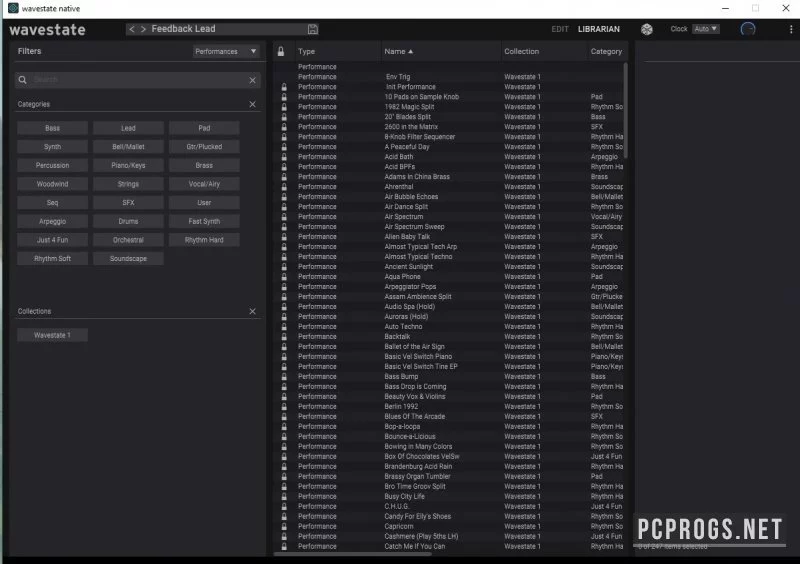This screenshot has height=564, width=800.
Task: Select the Wavestate 1 collection
Action: tap(53, 335)
